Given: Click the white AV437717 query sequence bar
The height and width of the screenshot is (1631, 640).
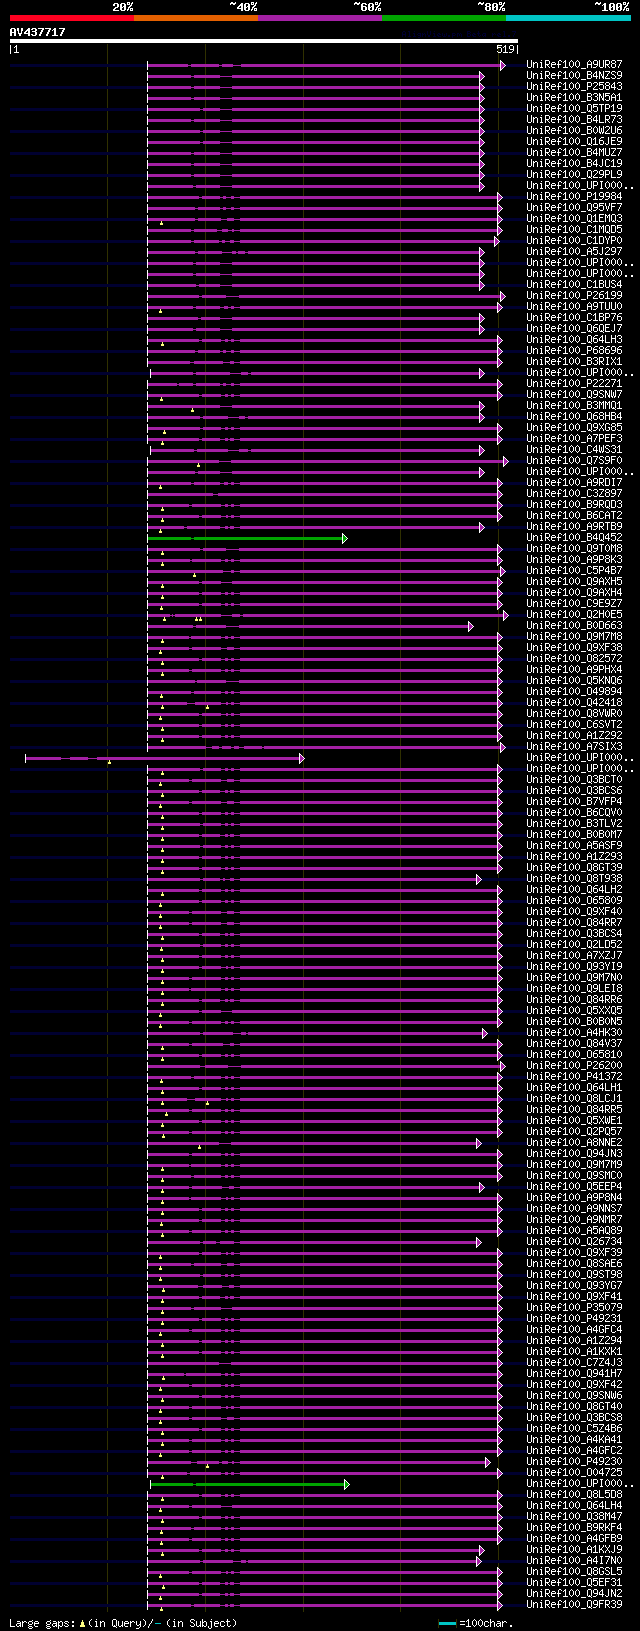Looking at the screenshot, I should pos(263,41).
